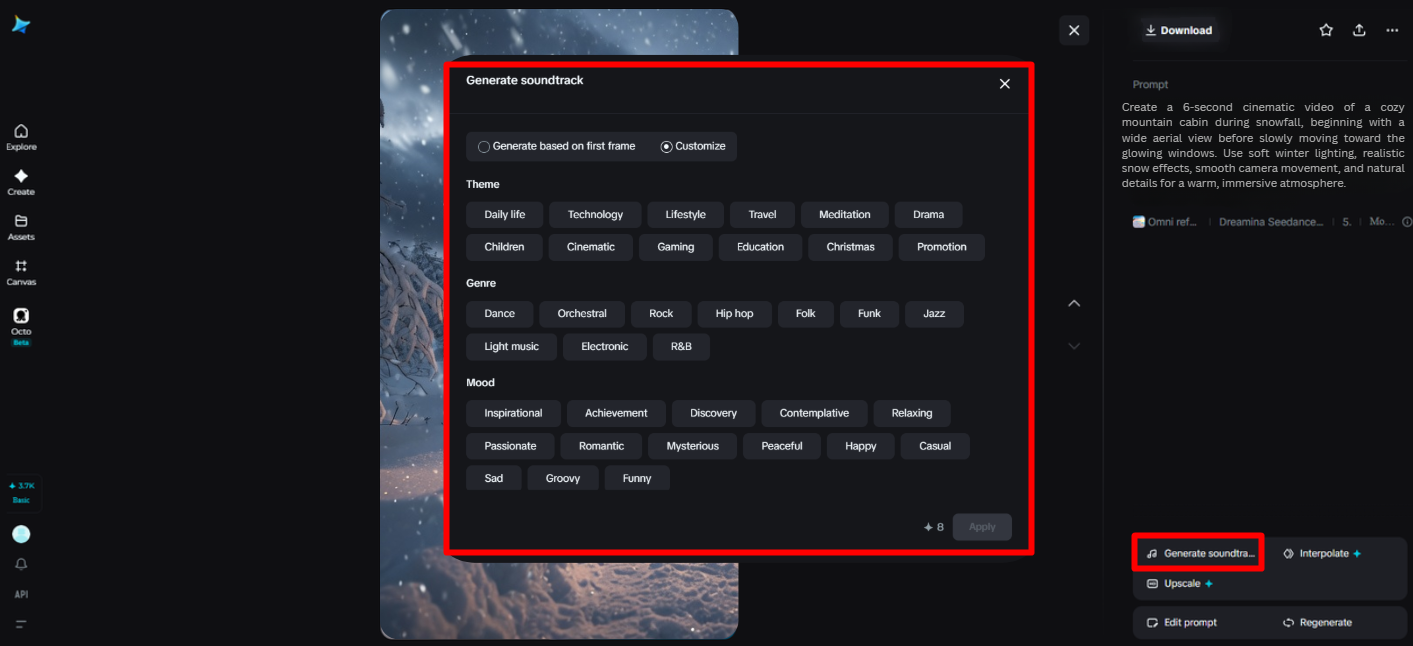Choose the Meditation theme
The width and height of the screenshot is (1413, 646).
tap(845, 214)
